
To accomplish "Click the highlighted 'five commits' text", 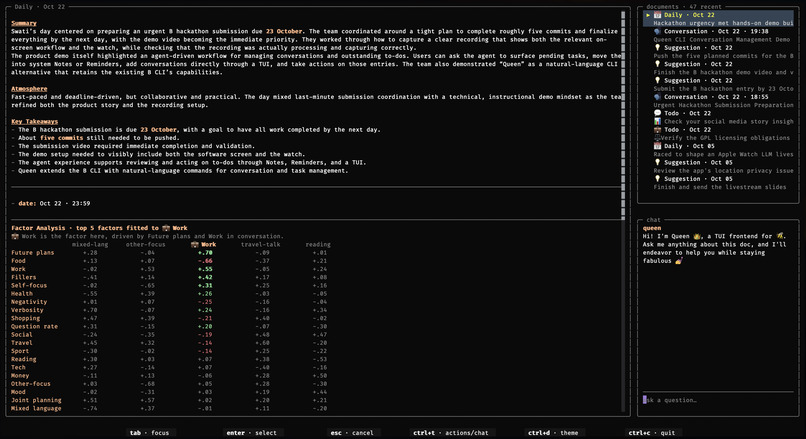I will tap(61, 138).
